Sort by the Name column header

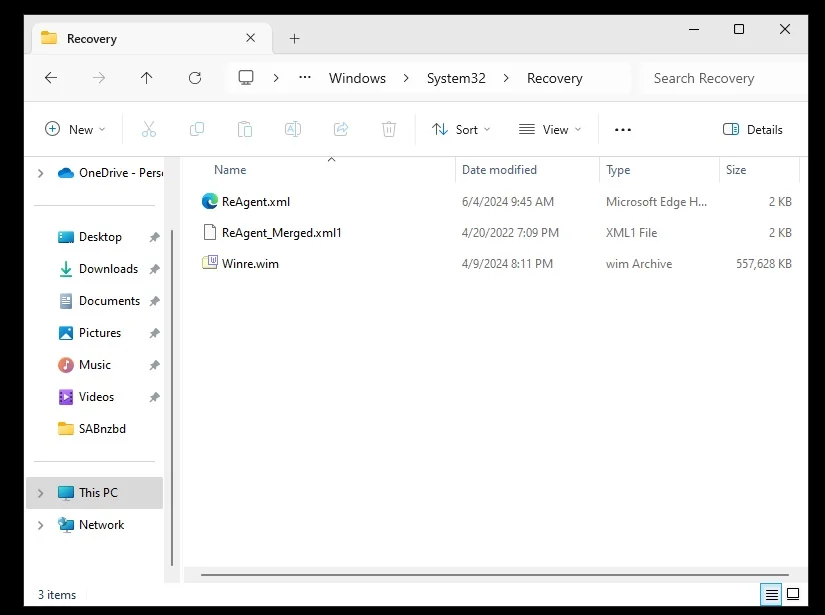pyautogui.click(x=230, y=170)
